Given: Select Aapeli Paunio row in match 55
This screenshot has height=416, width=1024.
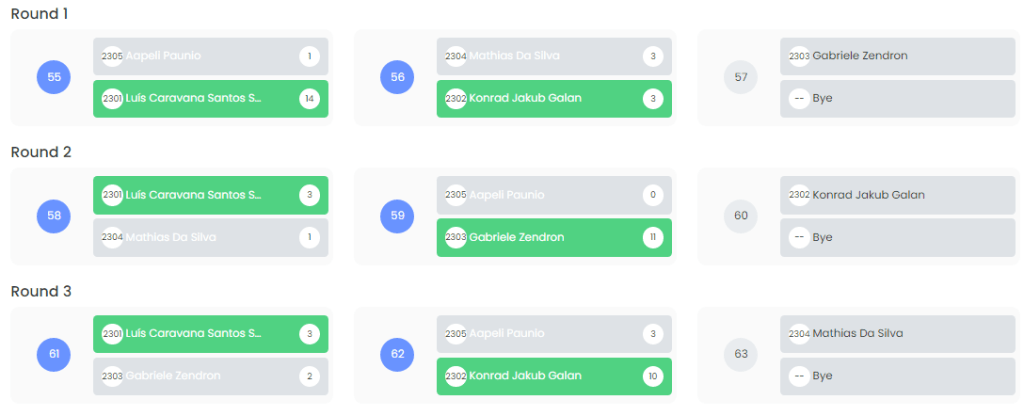Looking at the screenshot, I should tap(200, 57).
